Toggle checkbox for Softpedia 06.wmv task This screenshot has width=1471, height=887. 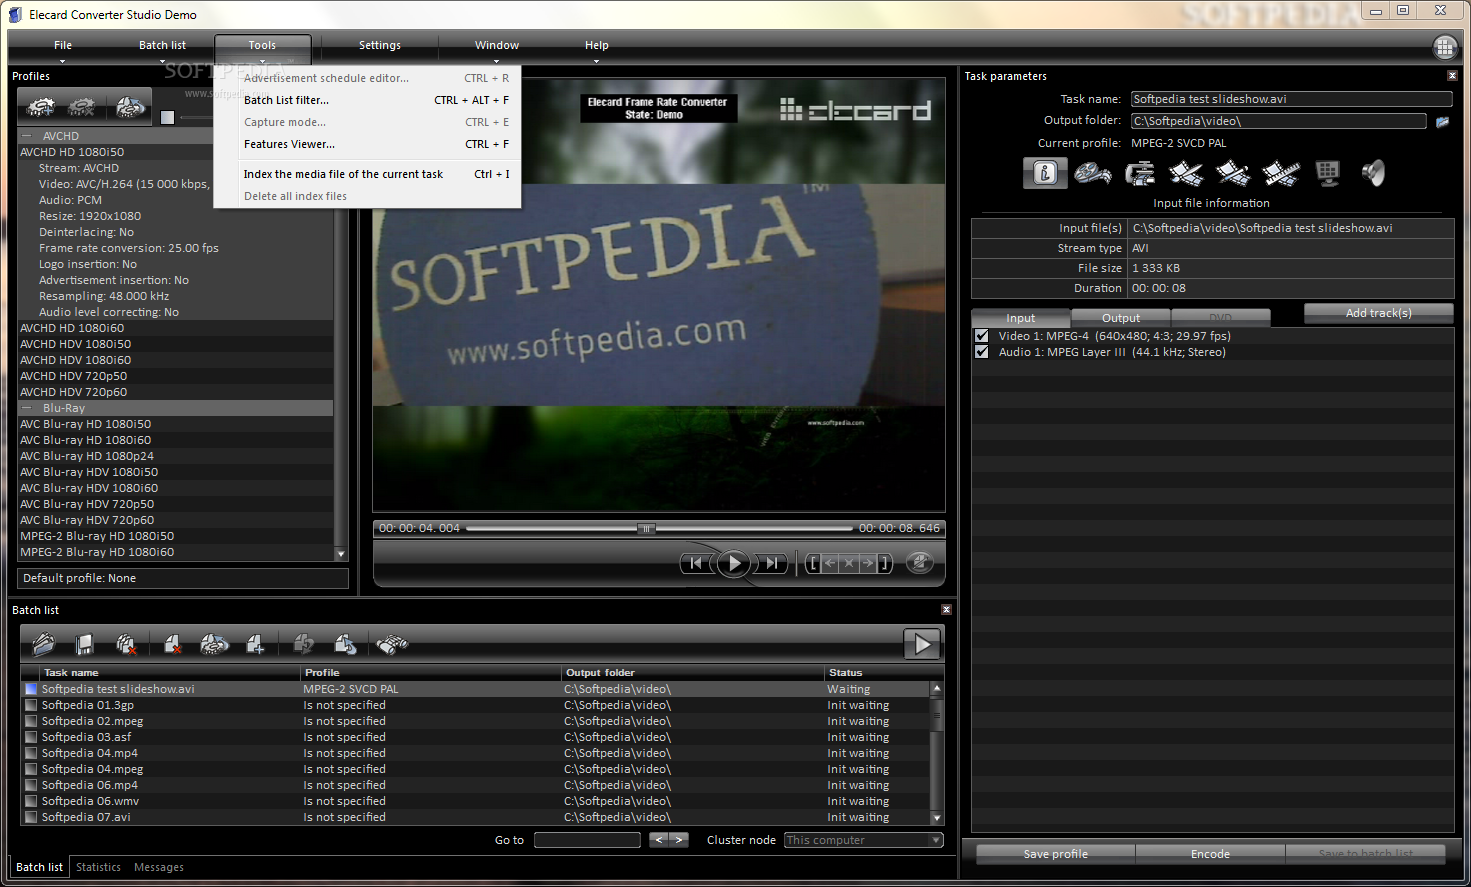(31, 801)
